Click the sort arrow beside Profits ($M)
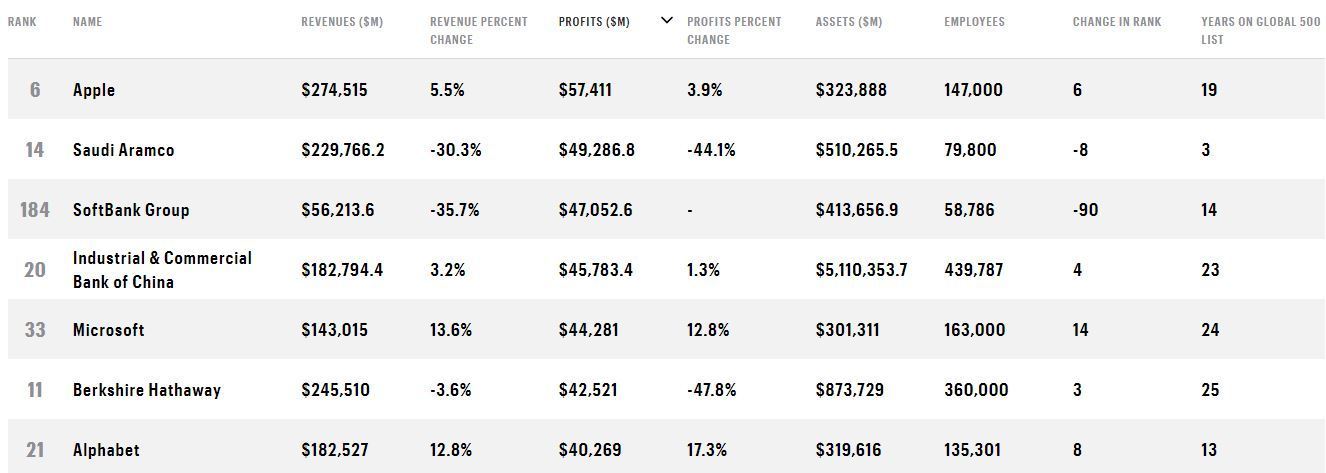This screenshot has width=1326, height=473. 667,21
